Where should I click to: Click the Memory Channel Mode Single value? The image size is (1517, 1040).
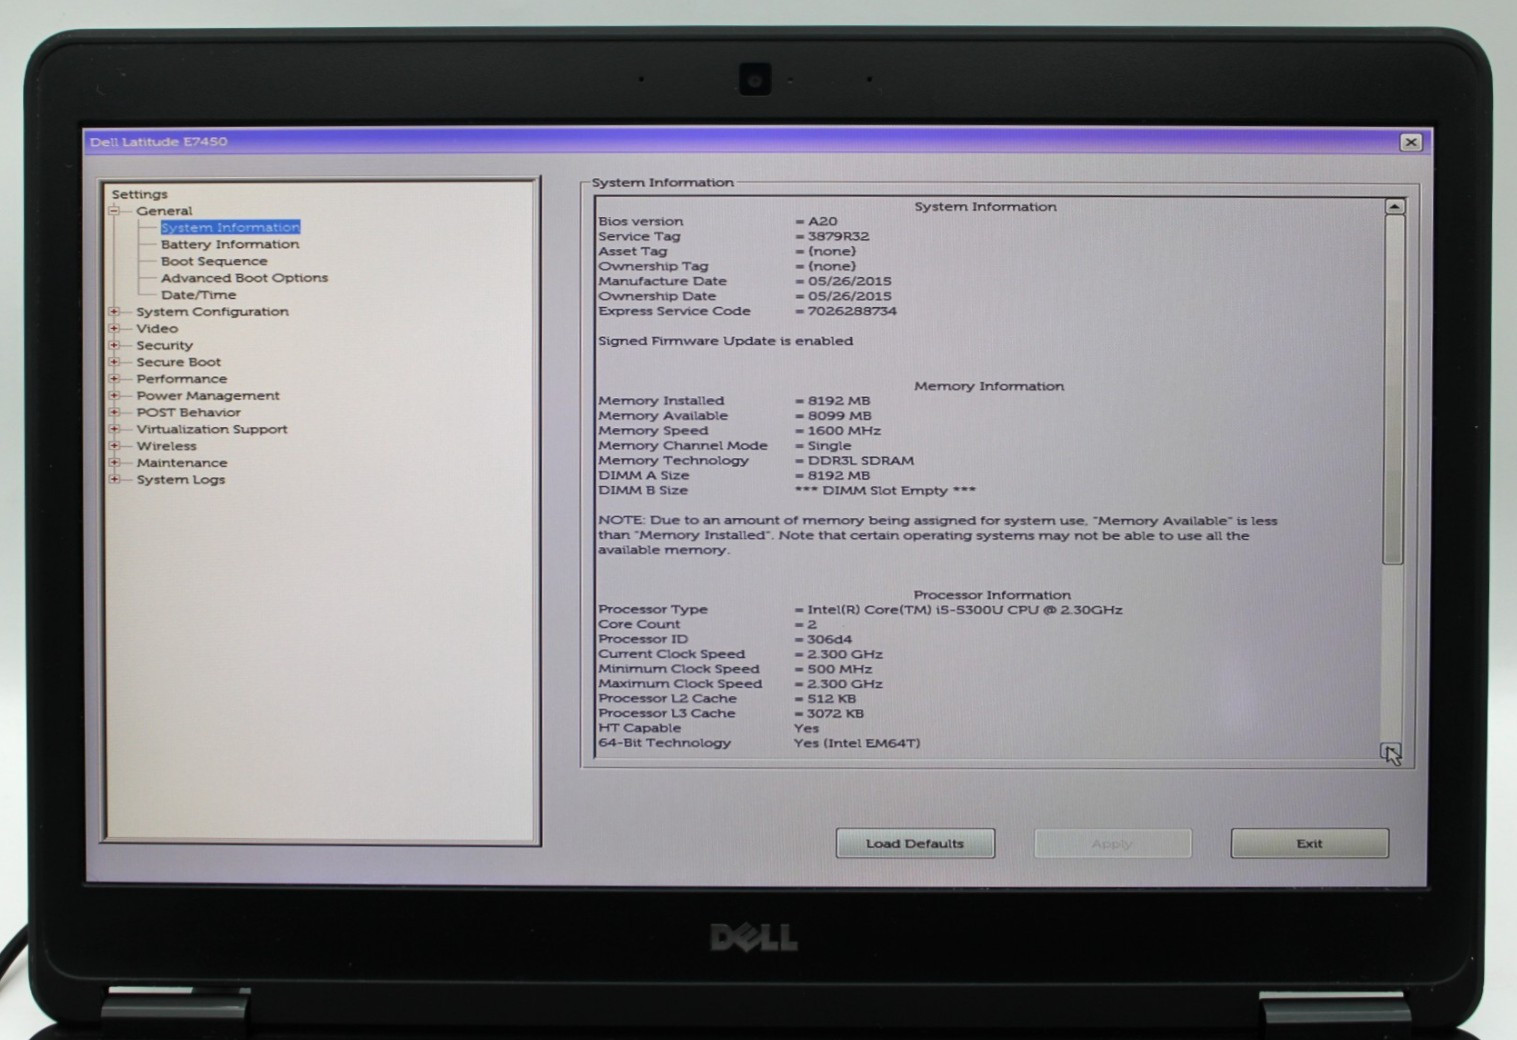829,446
